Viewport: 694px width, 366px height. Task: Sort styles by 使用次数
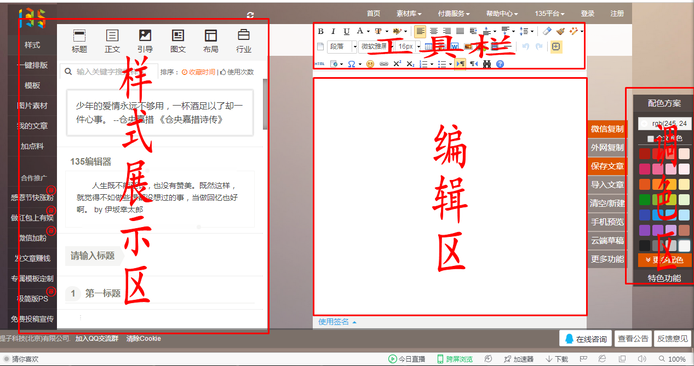pyautogui.click(x=237, y=72)
